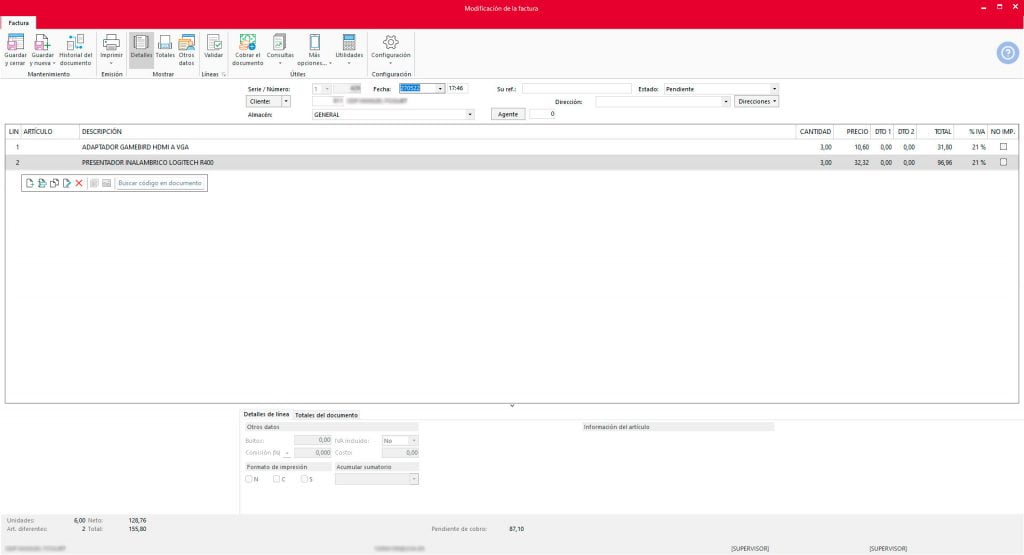Select the N print format option
The width and height of the screenshot is (1024, 555).
(249, 479)
